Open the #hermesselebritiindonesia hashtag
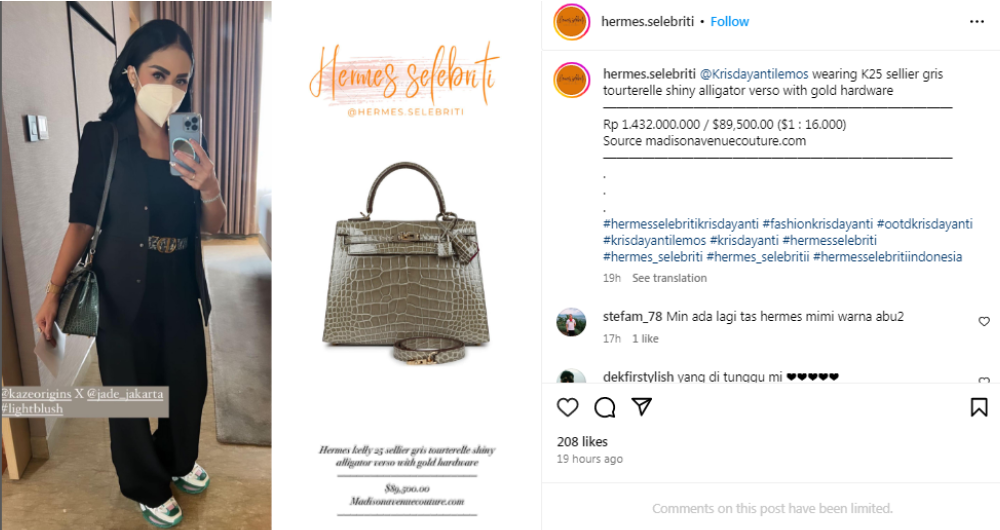The width and height of the screenshot is (1000, 530). point(887,257)
